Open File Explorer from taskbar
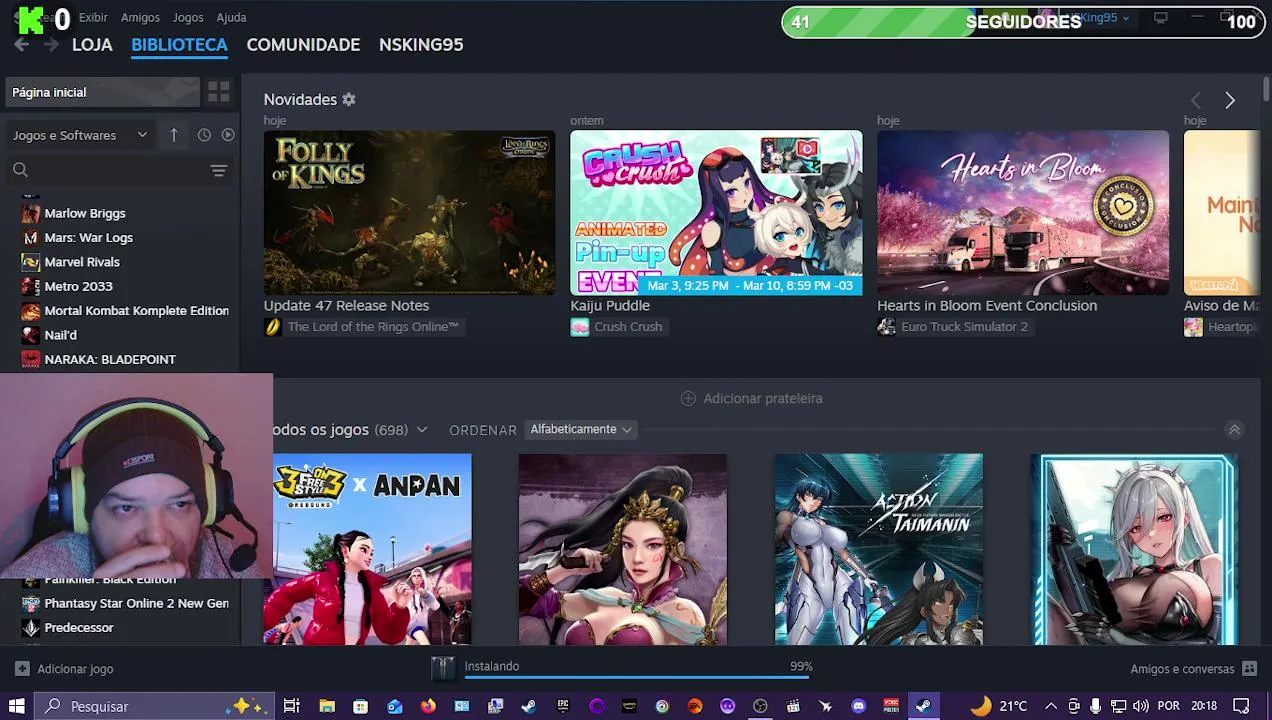Viewport: 1272px width, 720px height. click(327, 706)
